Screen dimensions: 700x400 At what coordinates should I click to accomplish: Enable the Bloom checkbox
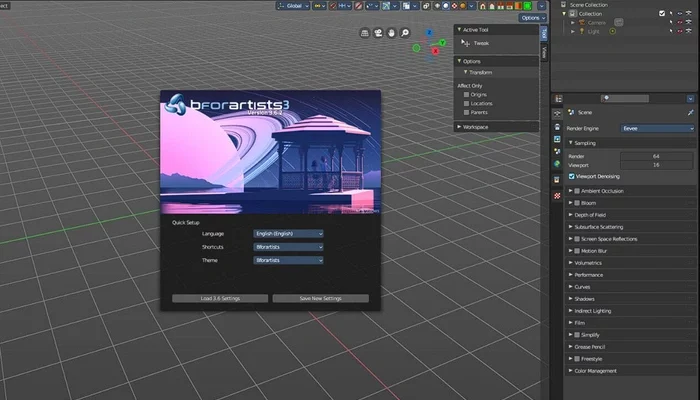tap(577, 203)
